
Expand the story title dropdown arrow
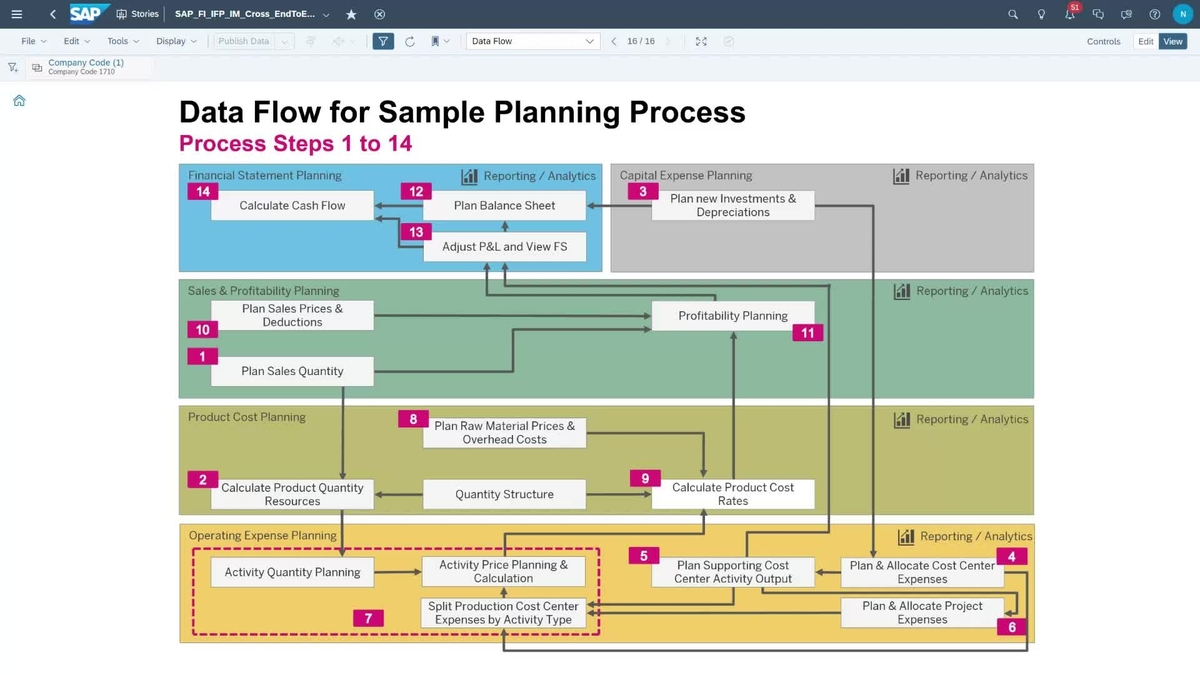pyautogui.click(x=328, y=14)
